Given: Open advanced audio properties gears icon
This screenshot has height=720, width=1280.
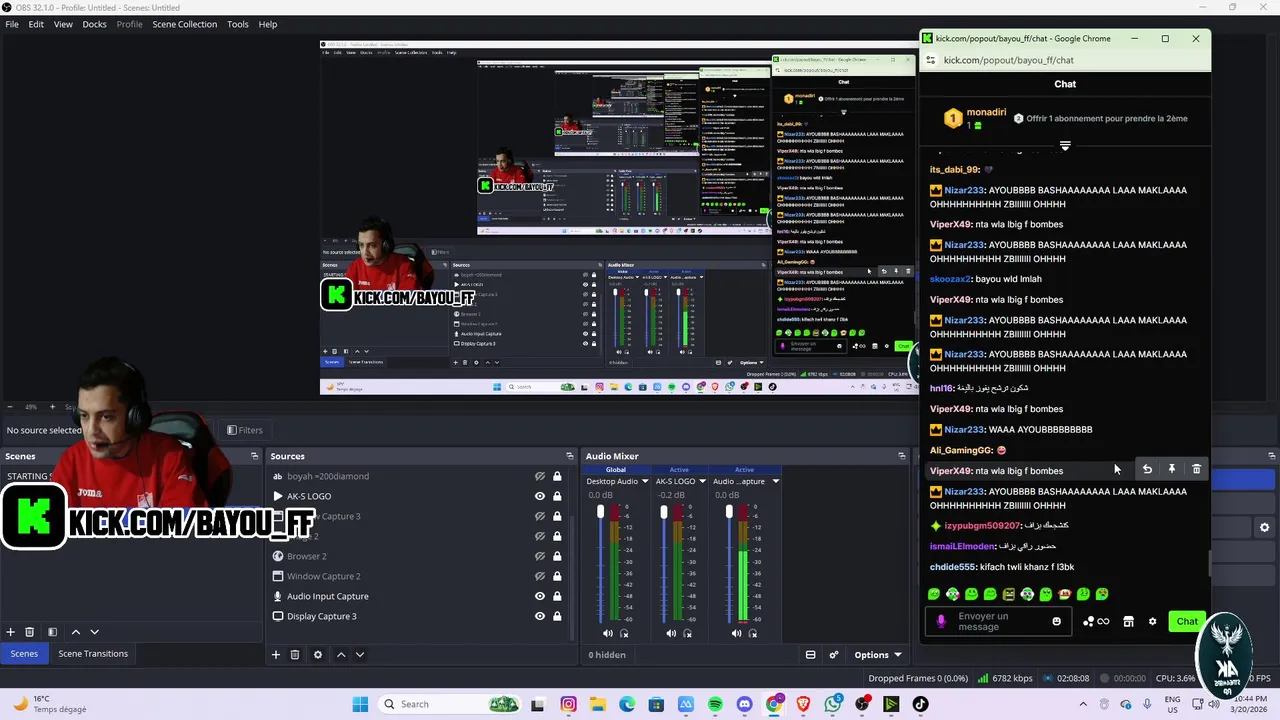Looking at the screenshot, I should [x=834, y=655].
